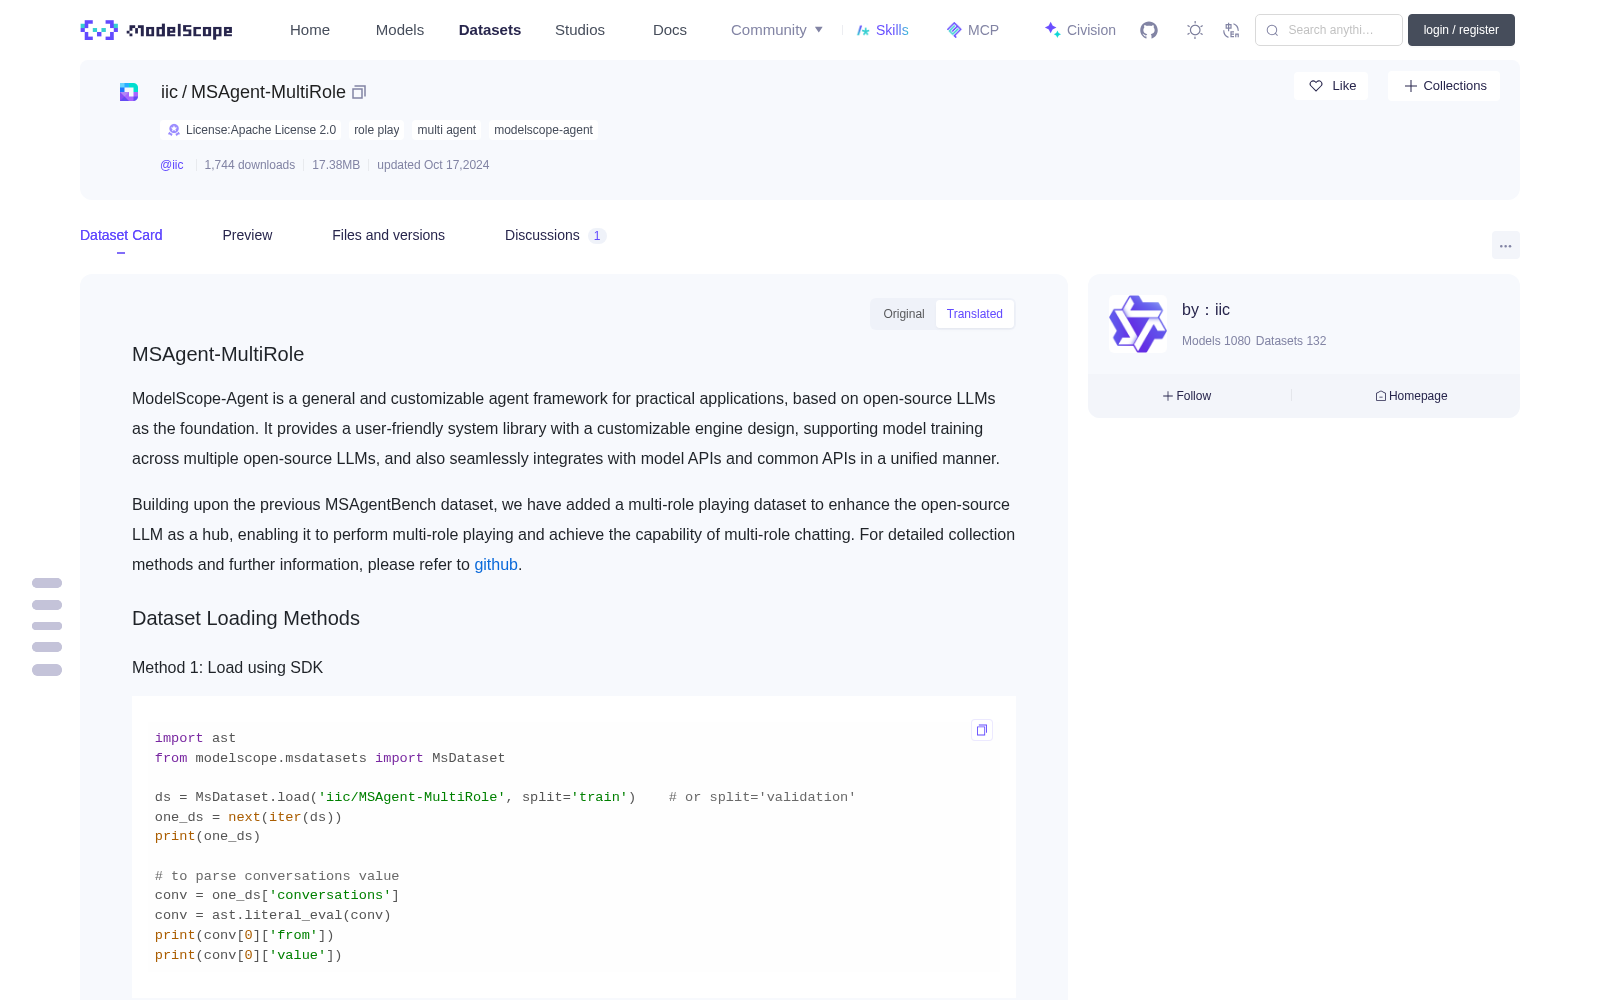Open the GitHub icon in header

[x=1149, y=30]
